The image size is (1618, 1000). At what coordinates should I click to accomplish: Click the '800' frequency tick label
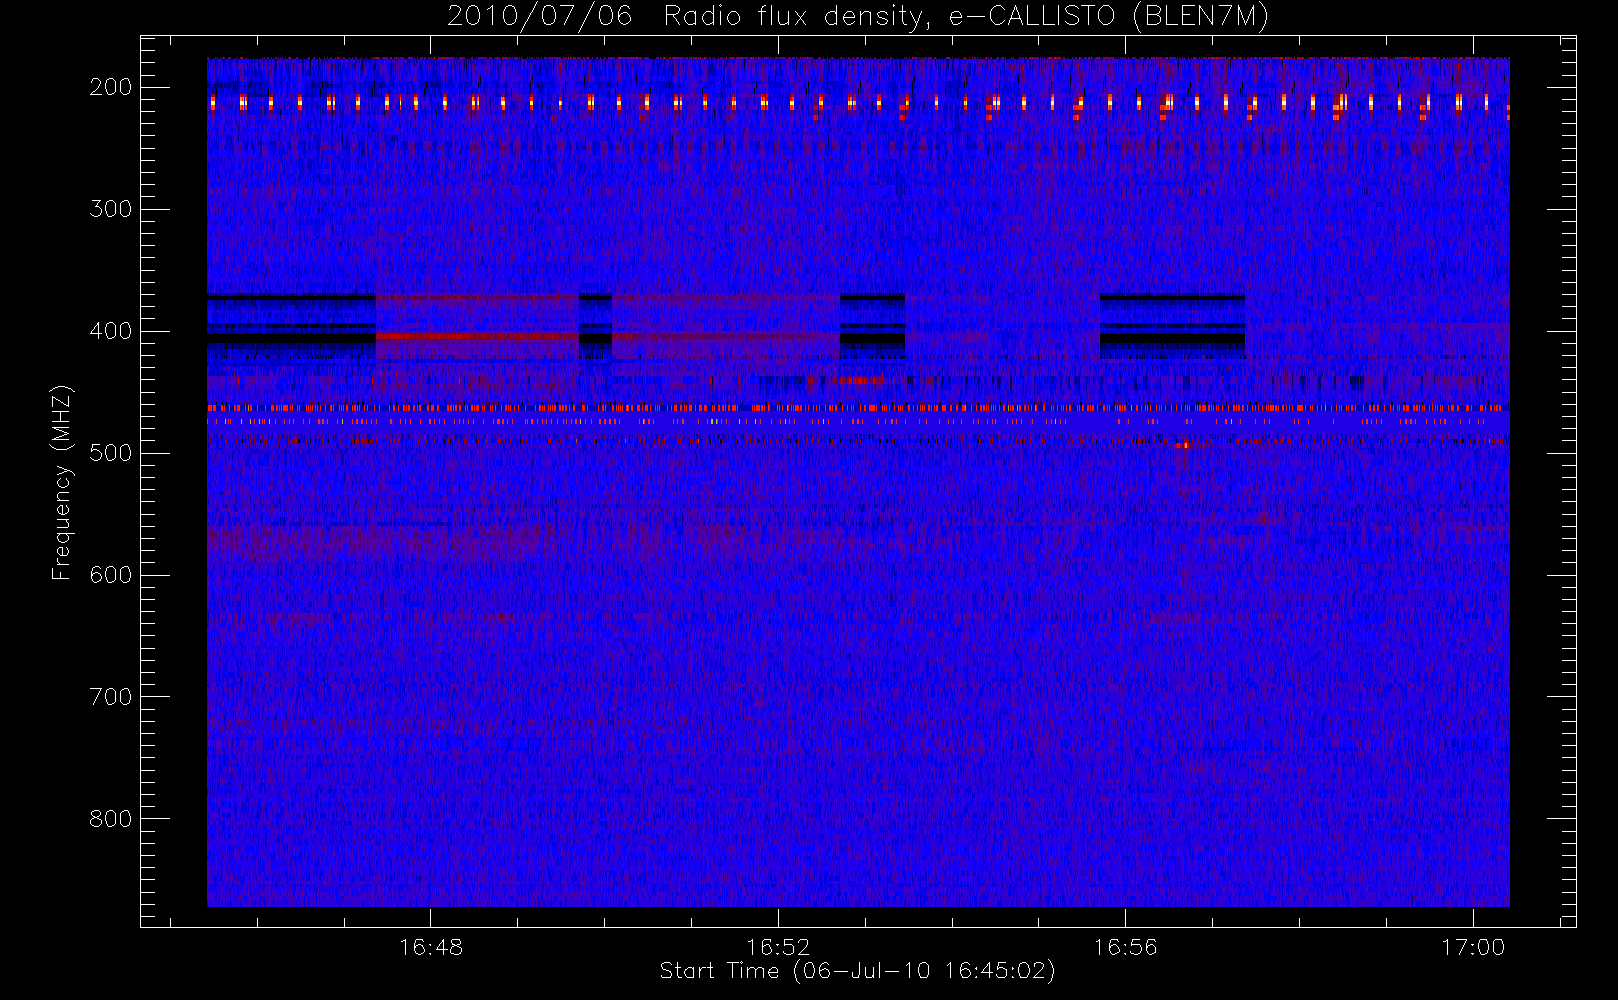pos(111,819)
